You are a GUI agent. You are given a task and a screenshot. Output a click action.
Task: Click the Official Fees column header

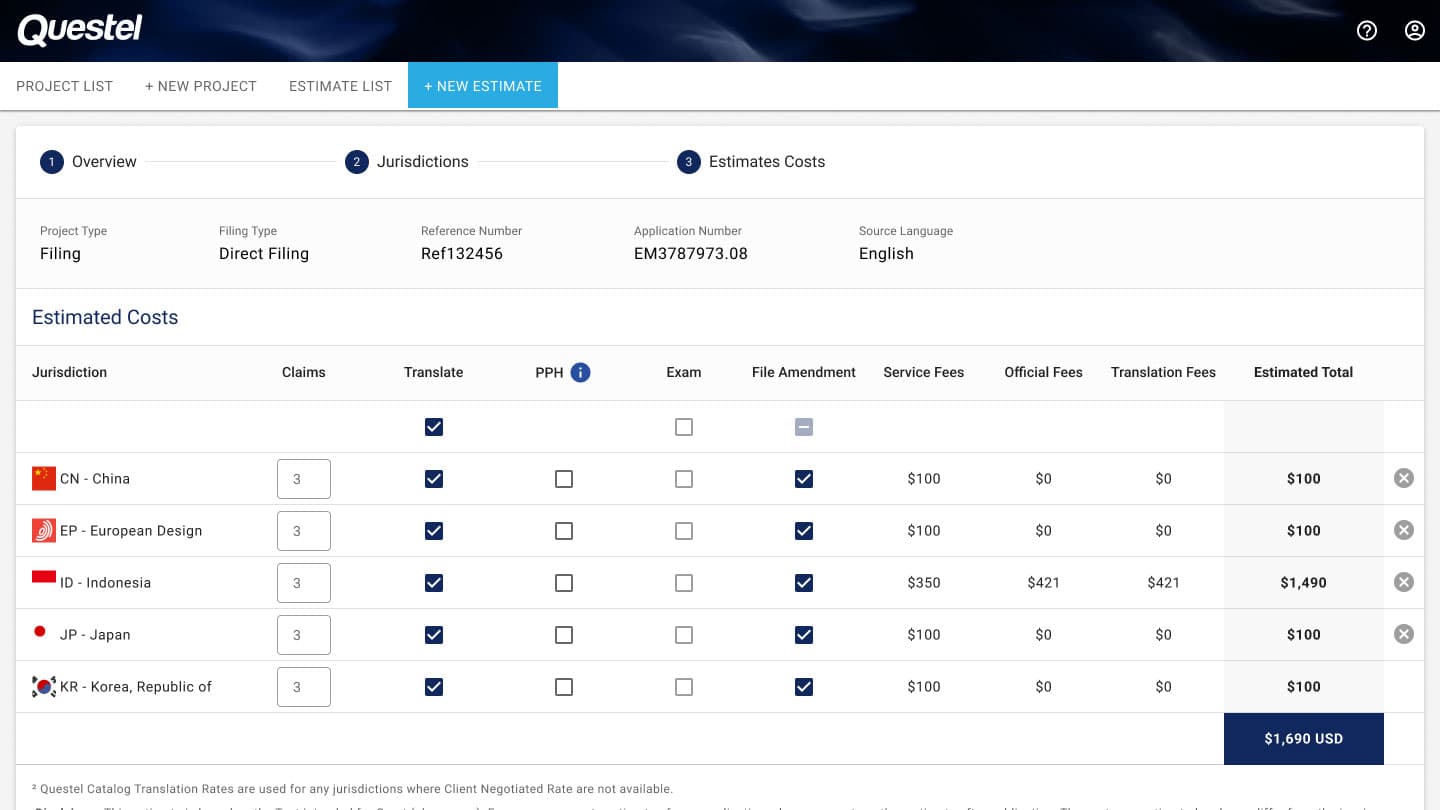pyautogui.click(x=1044, y=372)
